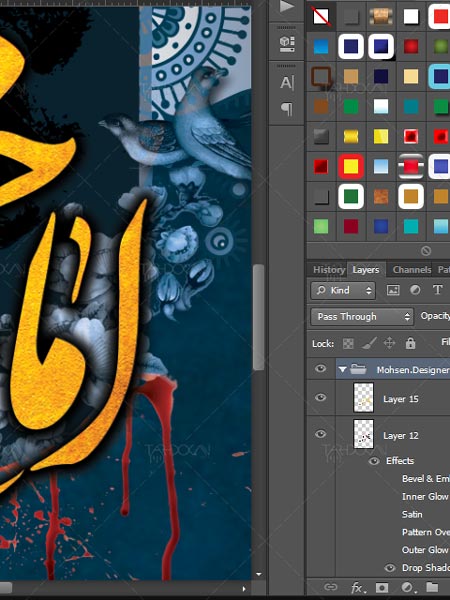Open the 3D properties panel icon

pyautogui.click(x=287, y=44)
